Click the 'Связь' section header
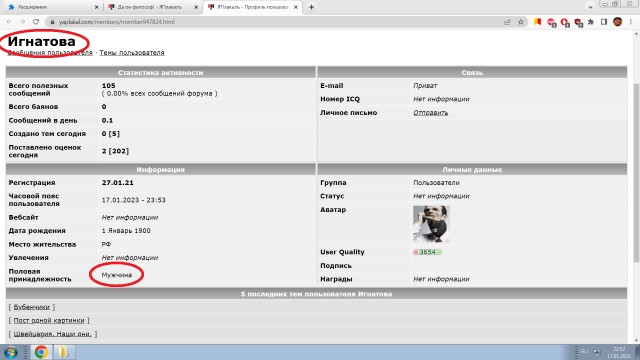This screenshot has height=360, width=640. pos(472,72)
